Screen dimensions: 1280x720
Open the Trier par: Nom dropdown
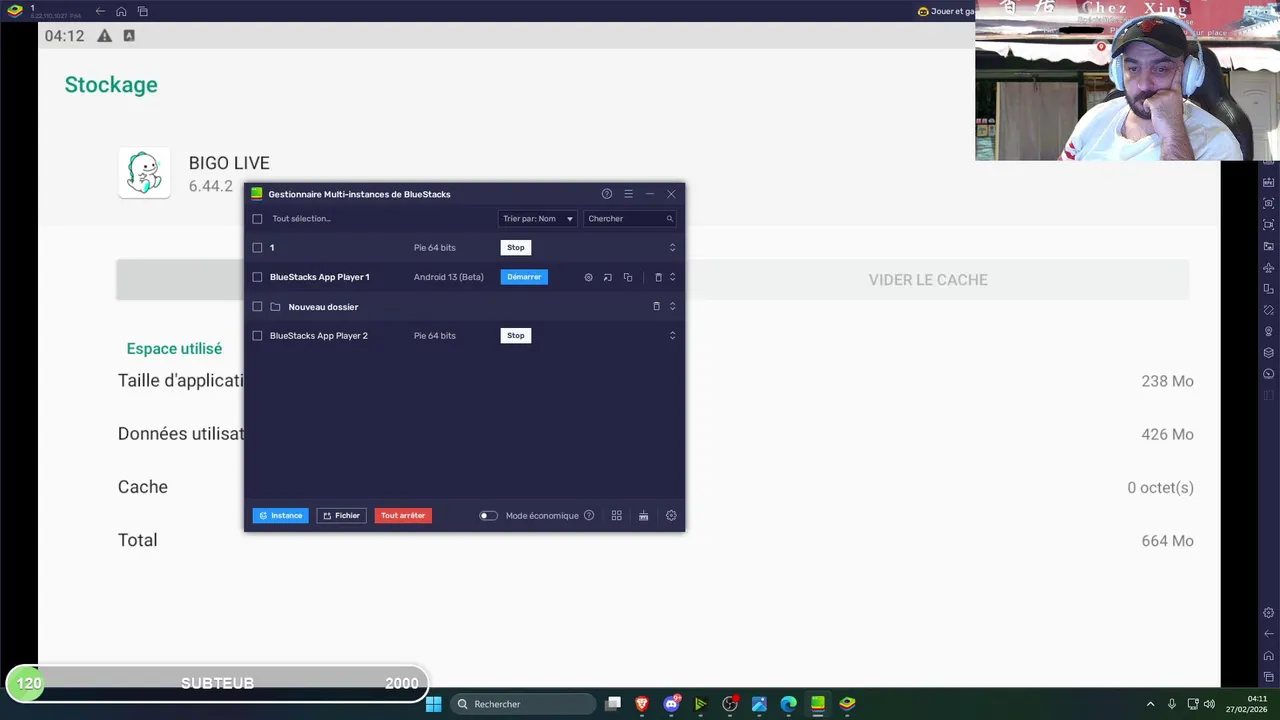coord(538,219)
